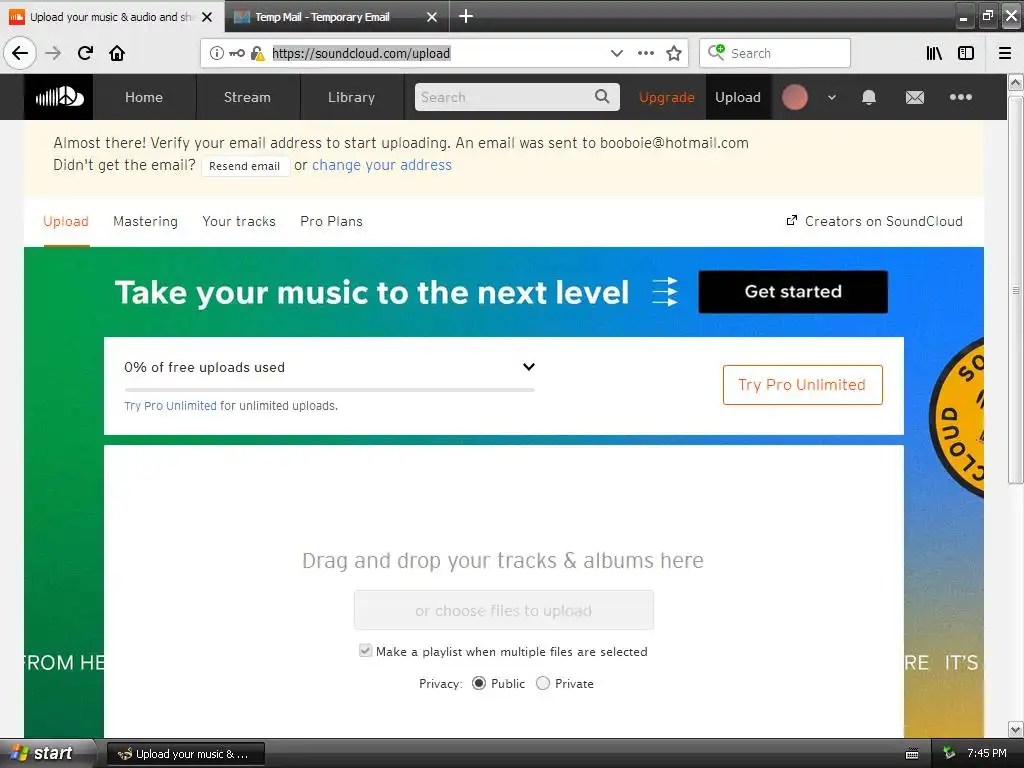The width and height of the screenshot is (1024, 768).
Task: Click the change your address link
Action: tap(382, 165)
